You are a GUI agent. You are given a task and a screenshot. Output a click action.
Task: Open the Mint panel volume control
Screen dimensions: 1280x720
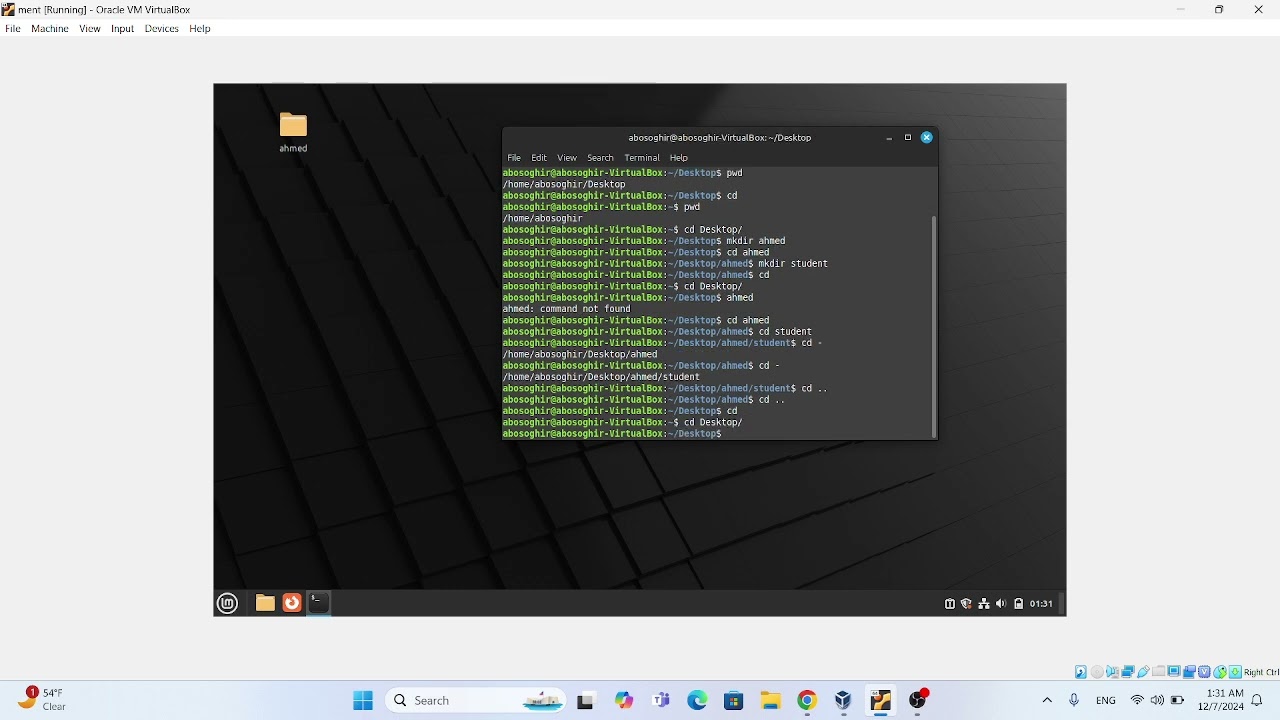[1001, 604]
